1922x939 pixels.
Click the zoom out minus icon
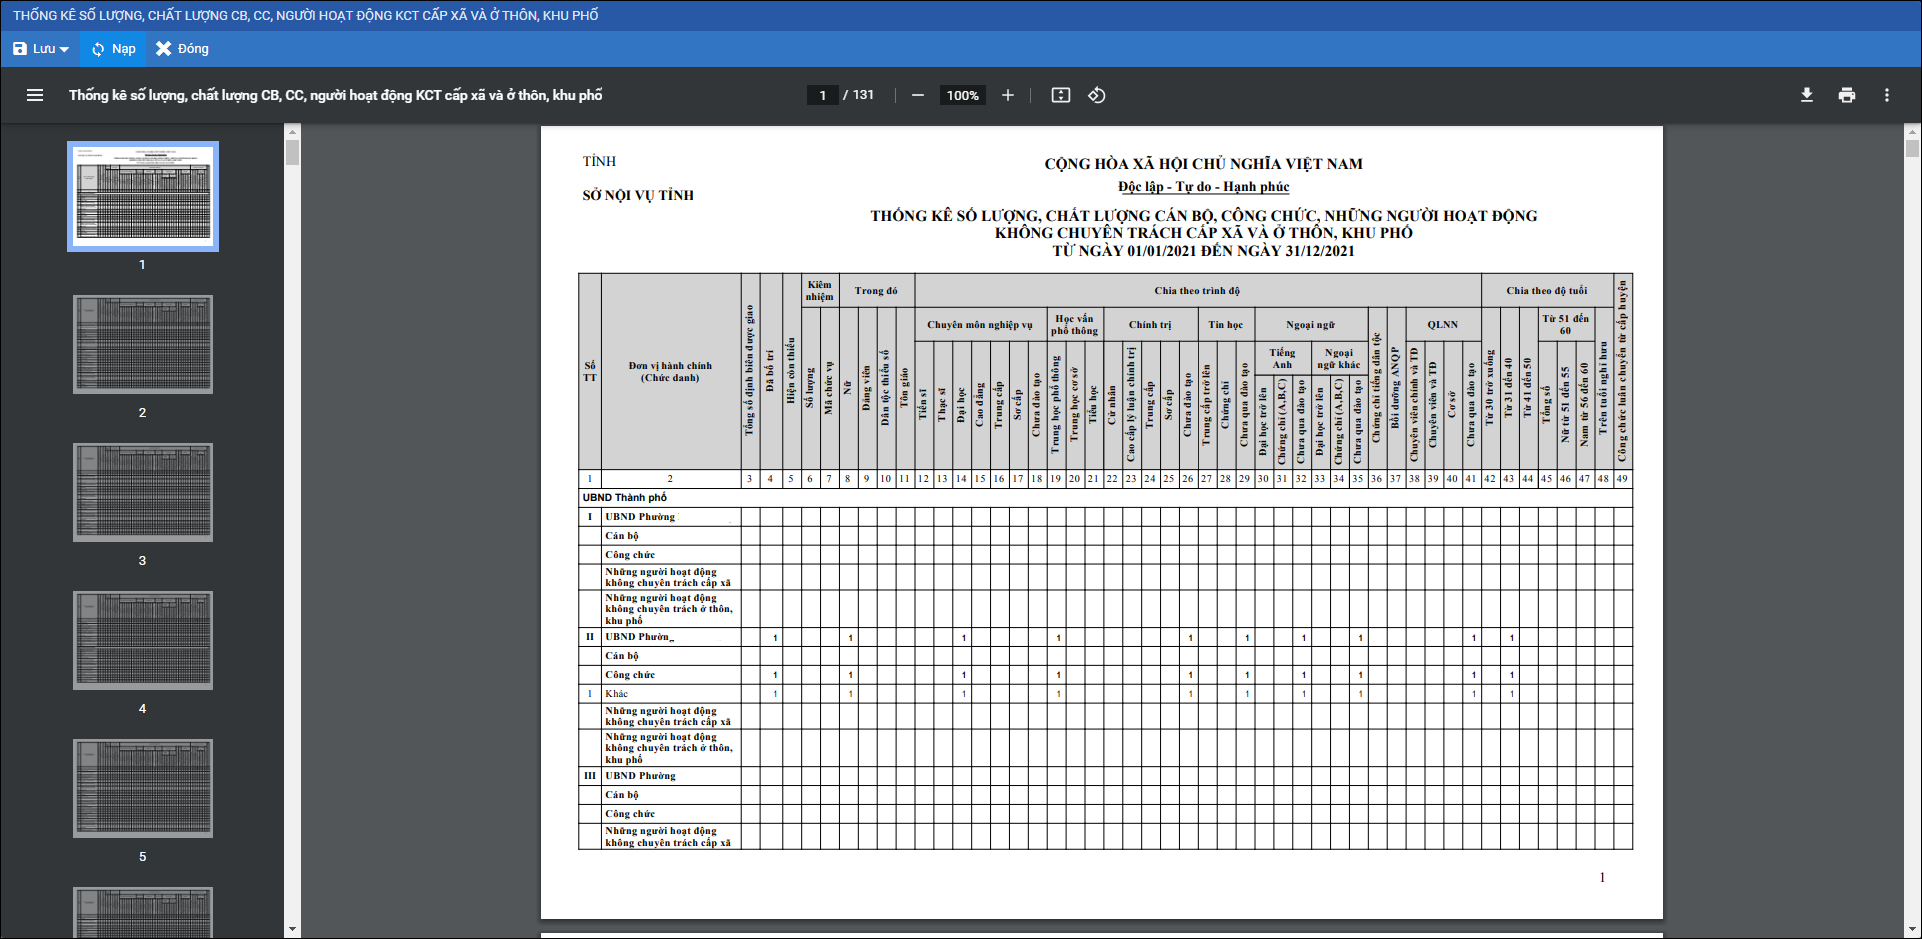pyautogui.click(x=917, y=95)
